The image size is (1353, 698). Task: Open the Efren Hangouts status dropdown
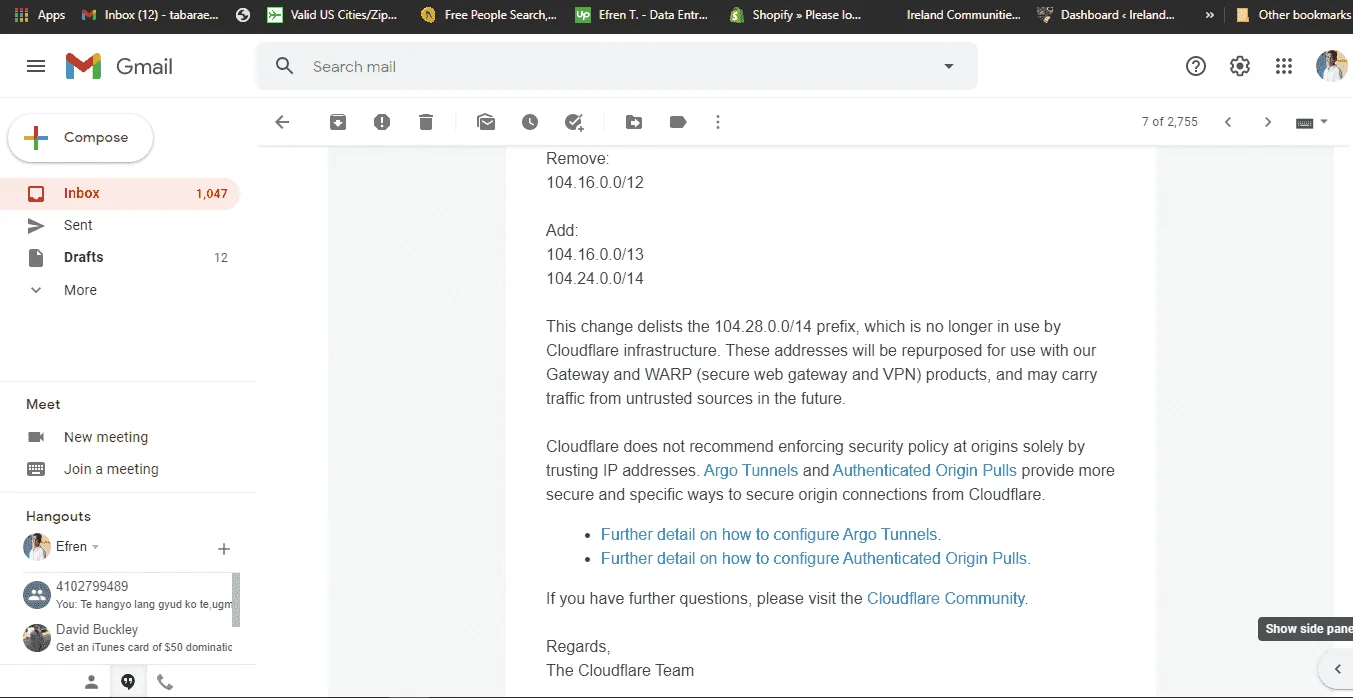(x=96, y=548)
